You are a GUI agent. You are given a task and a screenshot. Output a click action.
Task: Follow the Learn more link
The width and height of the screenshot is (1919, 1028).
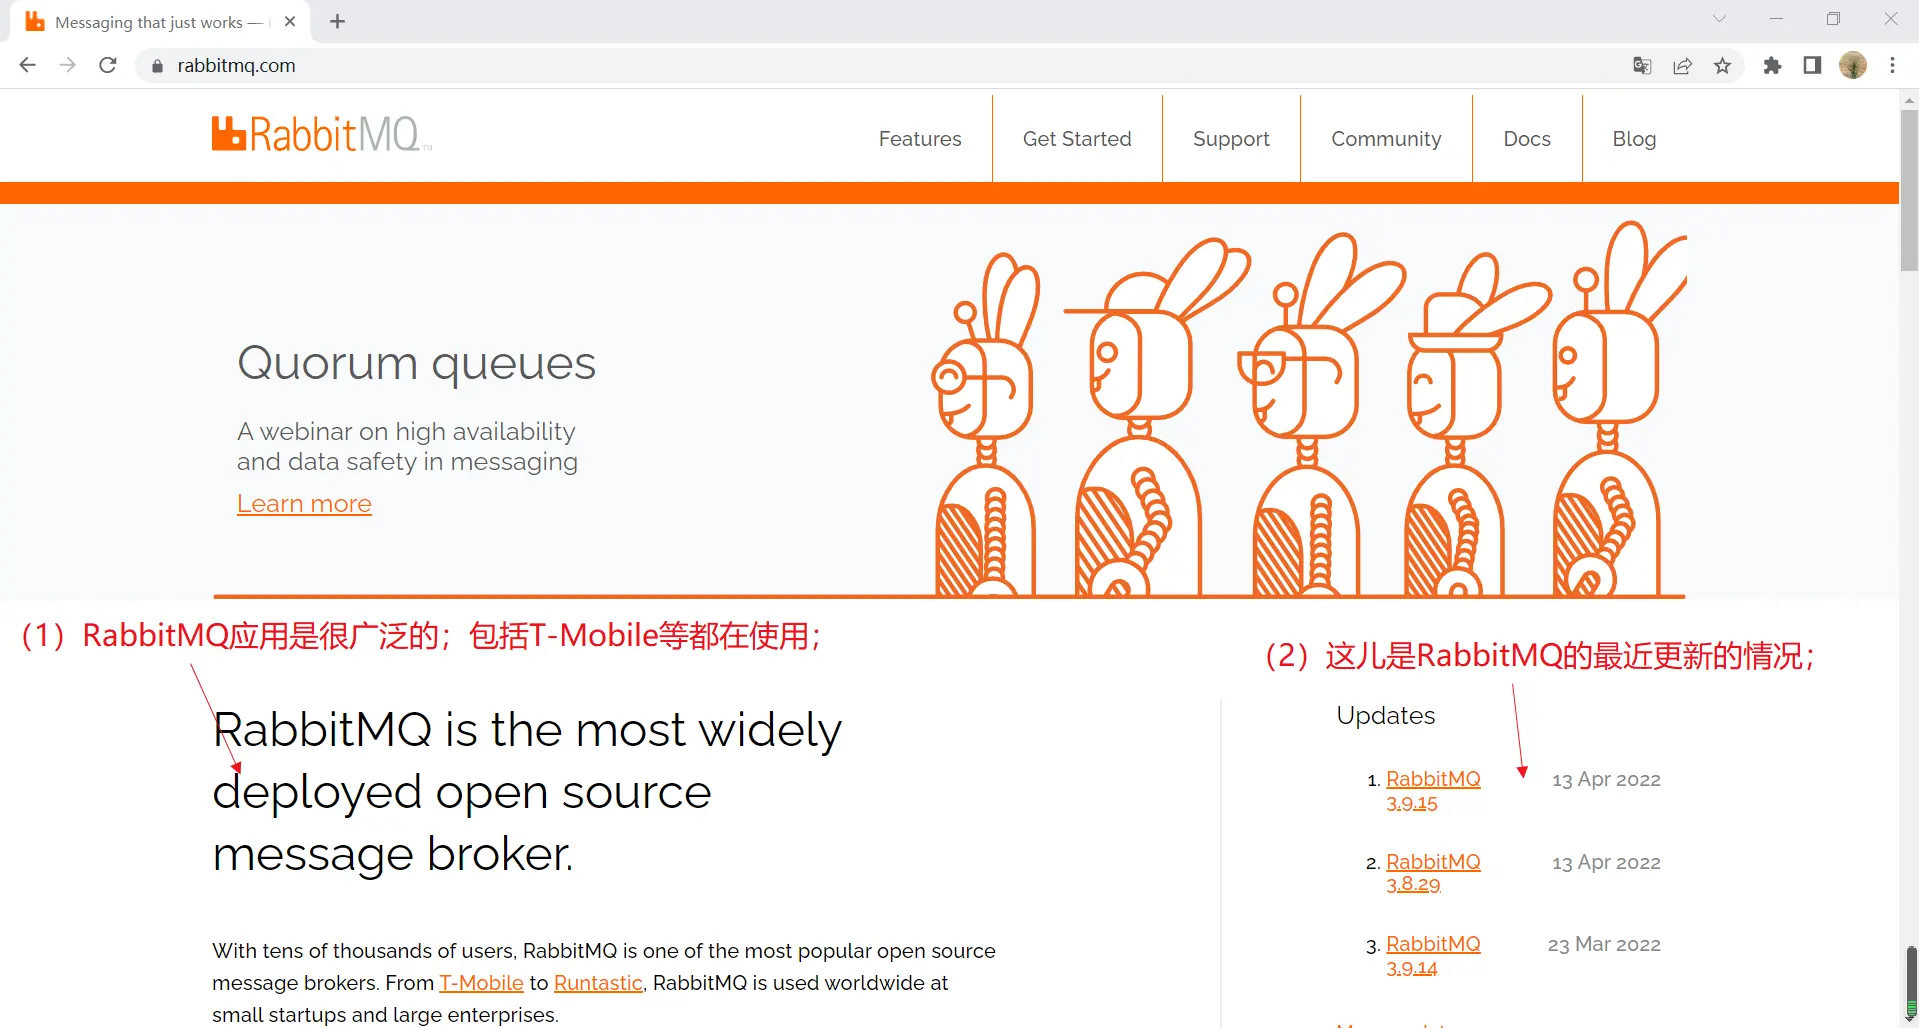coord(304,504)
